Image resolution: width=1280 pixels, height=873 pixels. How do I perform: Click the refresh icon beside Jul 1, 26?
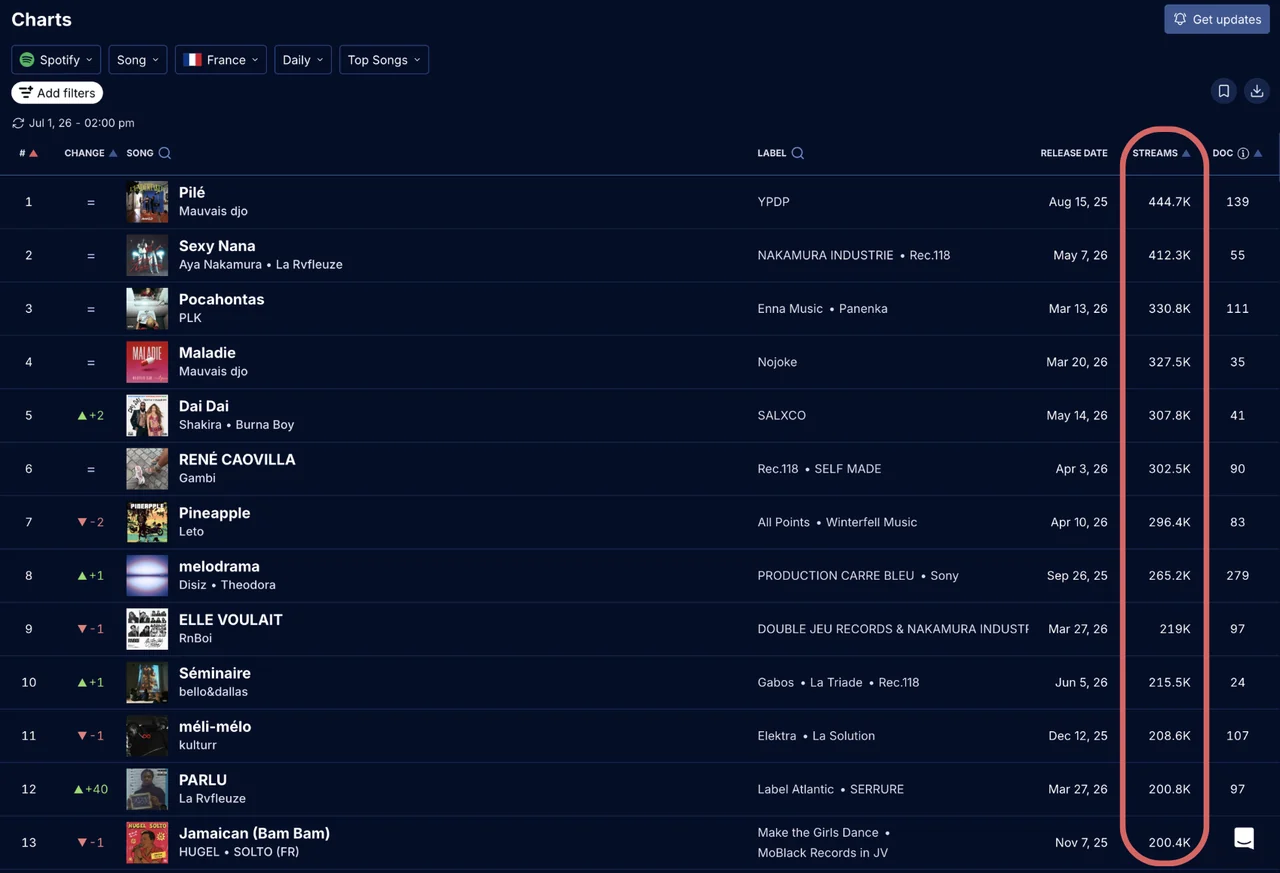point(18,123)
